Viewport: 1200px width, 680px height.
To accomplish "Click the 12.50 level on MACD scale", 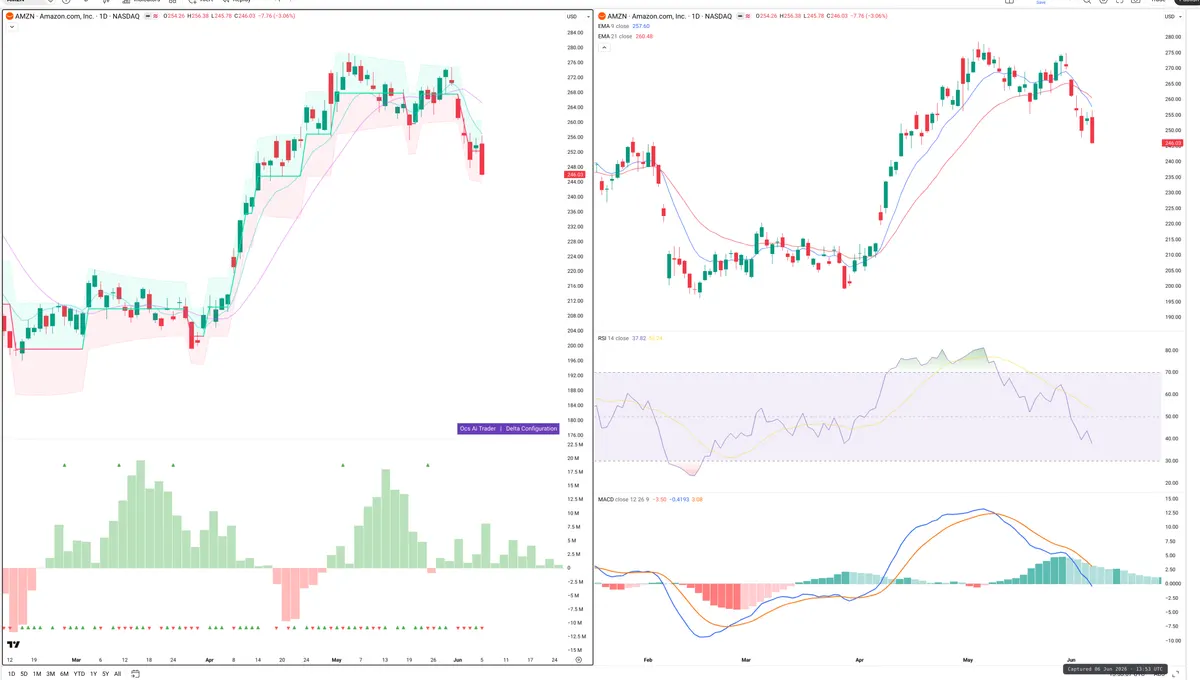I will (x=1172, y=513).
